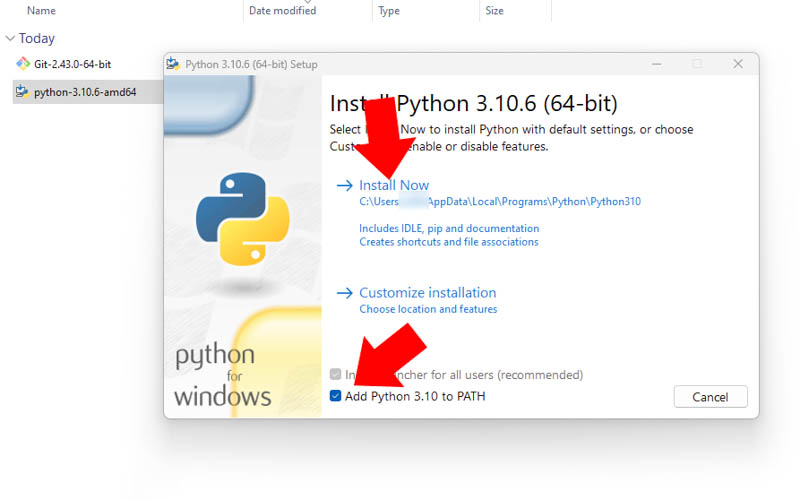This screenshot has width=800, height=500.
Task: Click the Python installer file icon
Action: (x=22, y=92)
